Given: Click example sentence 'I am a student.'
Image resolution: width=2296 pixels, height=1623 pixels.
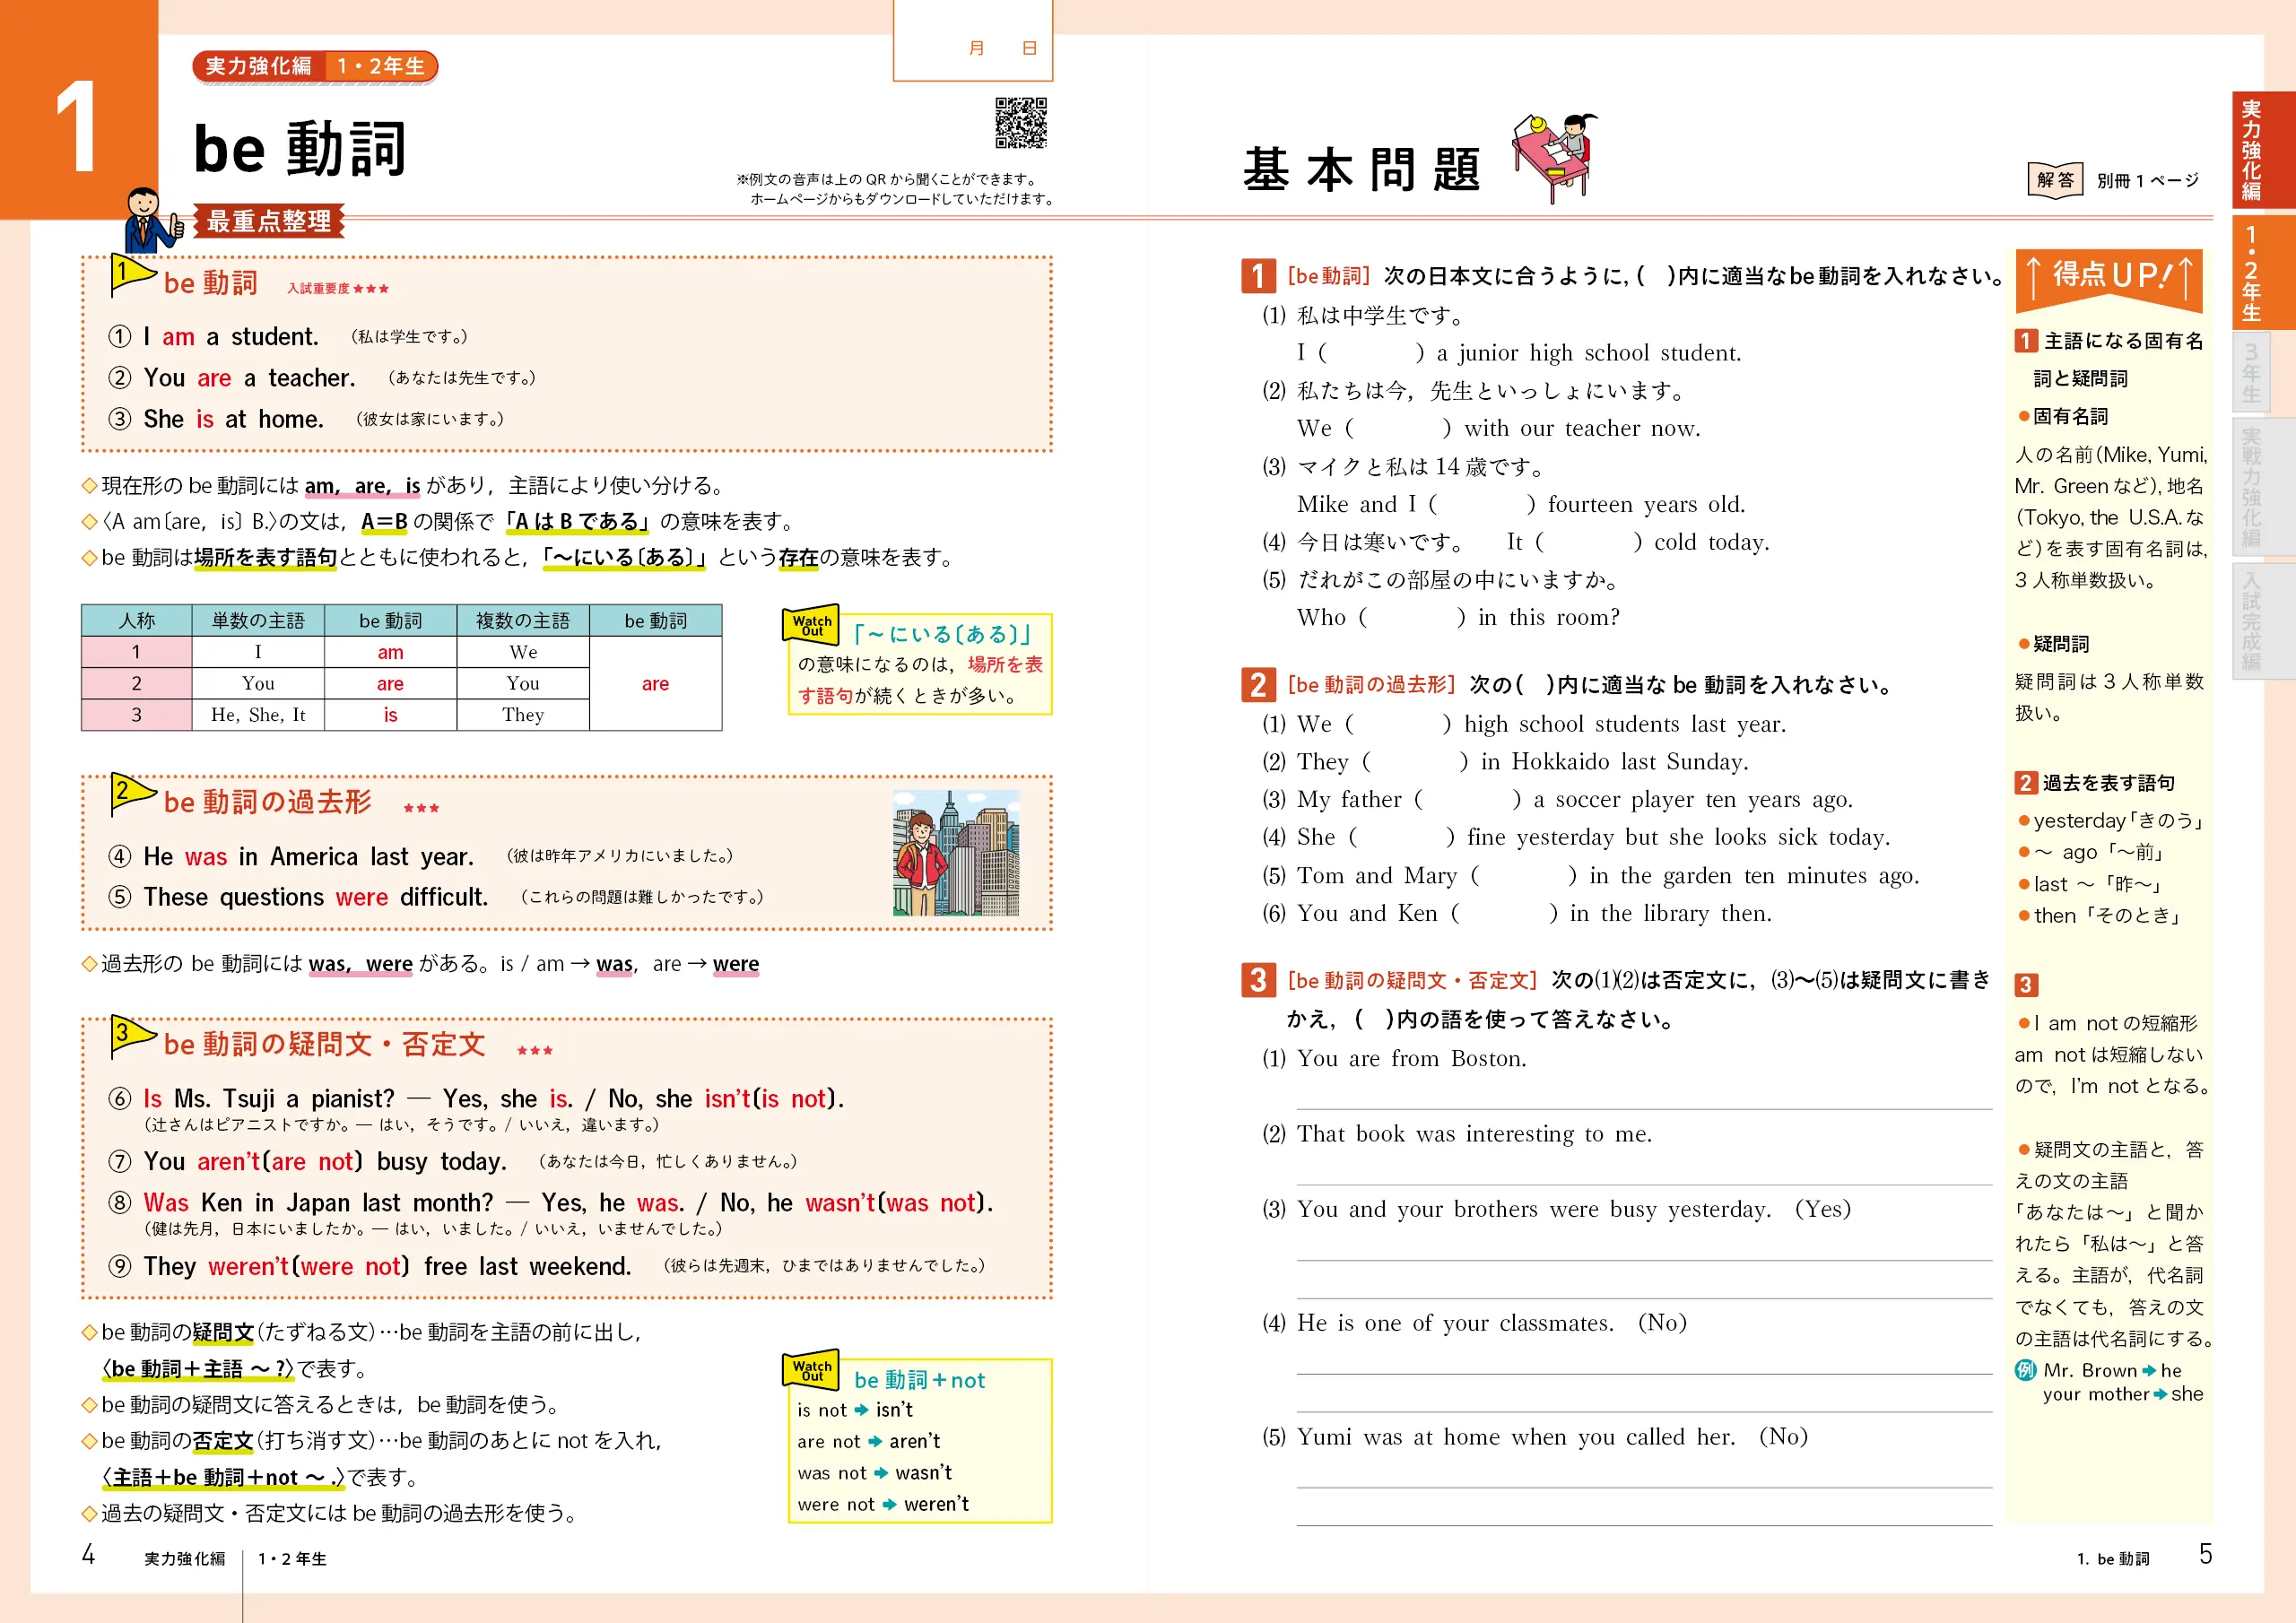Looking at the screenshot, I should [x=231, y=337].
